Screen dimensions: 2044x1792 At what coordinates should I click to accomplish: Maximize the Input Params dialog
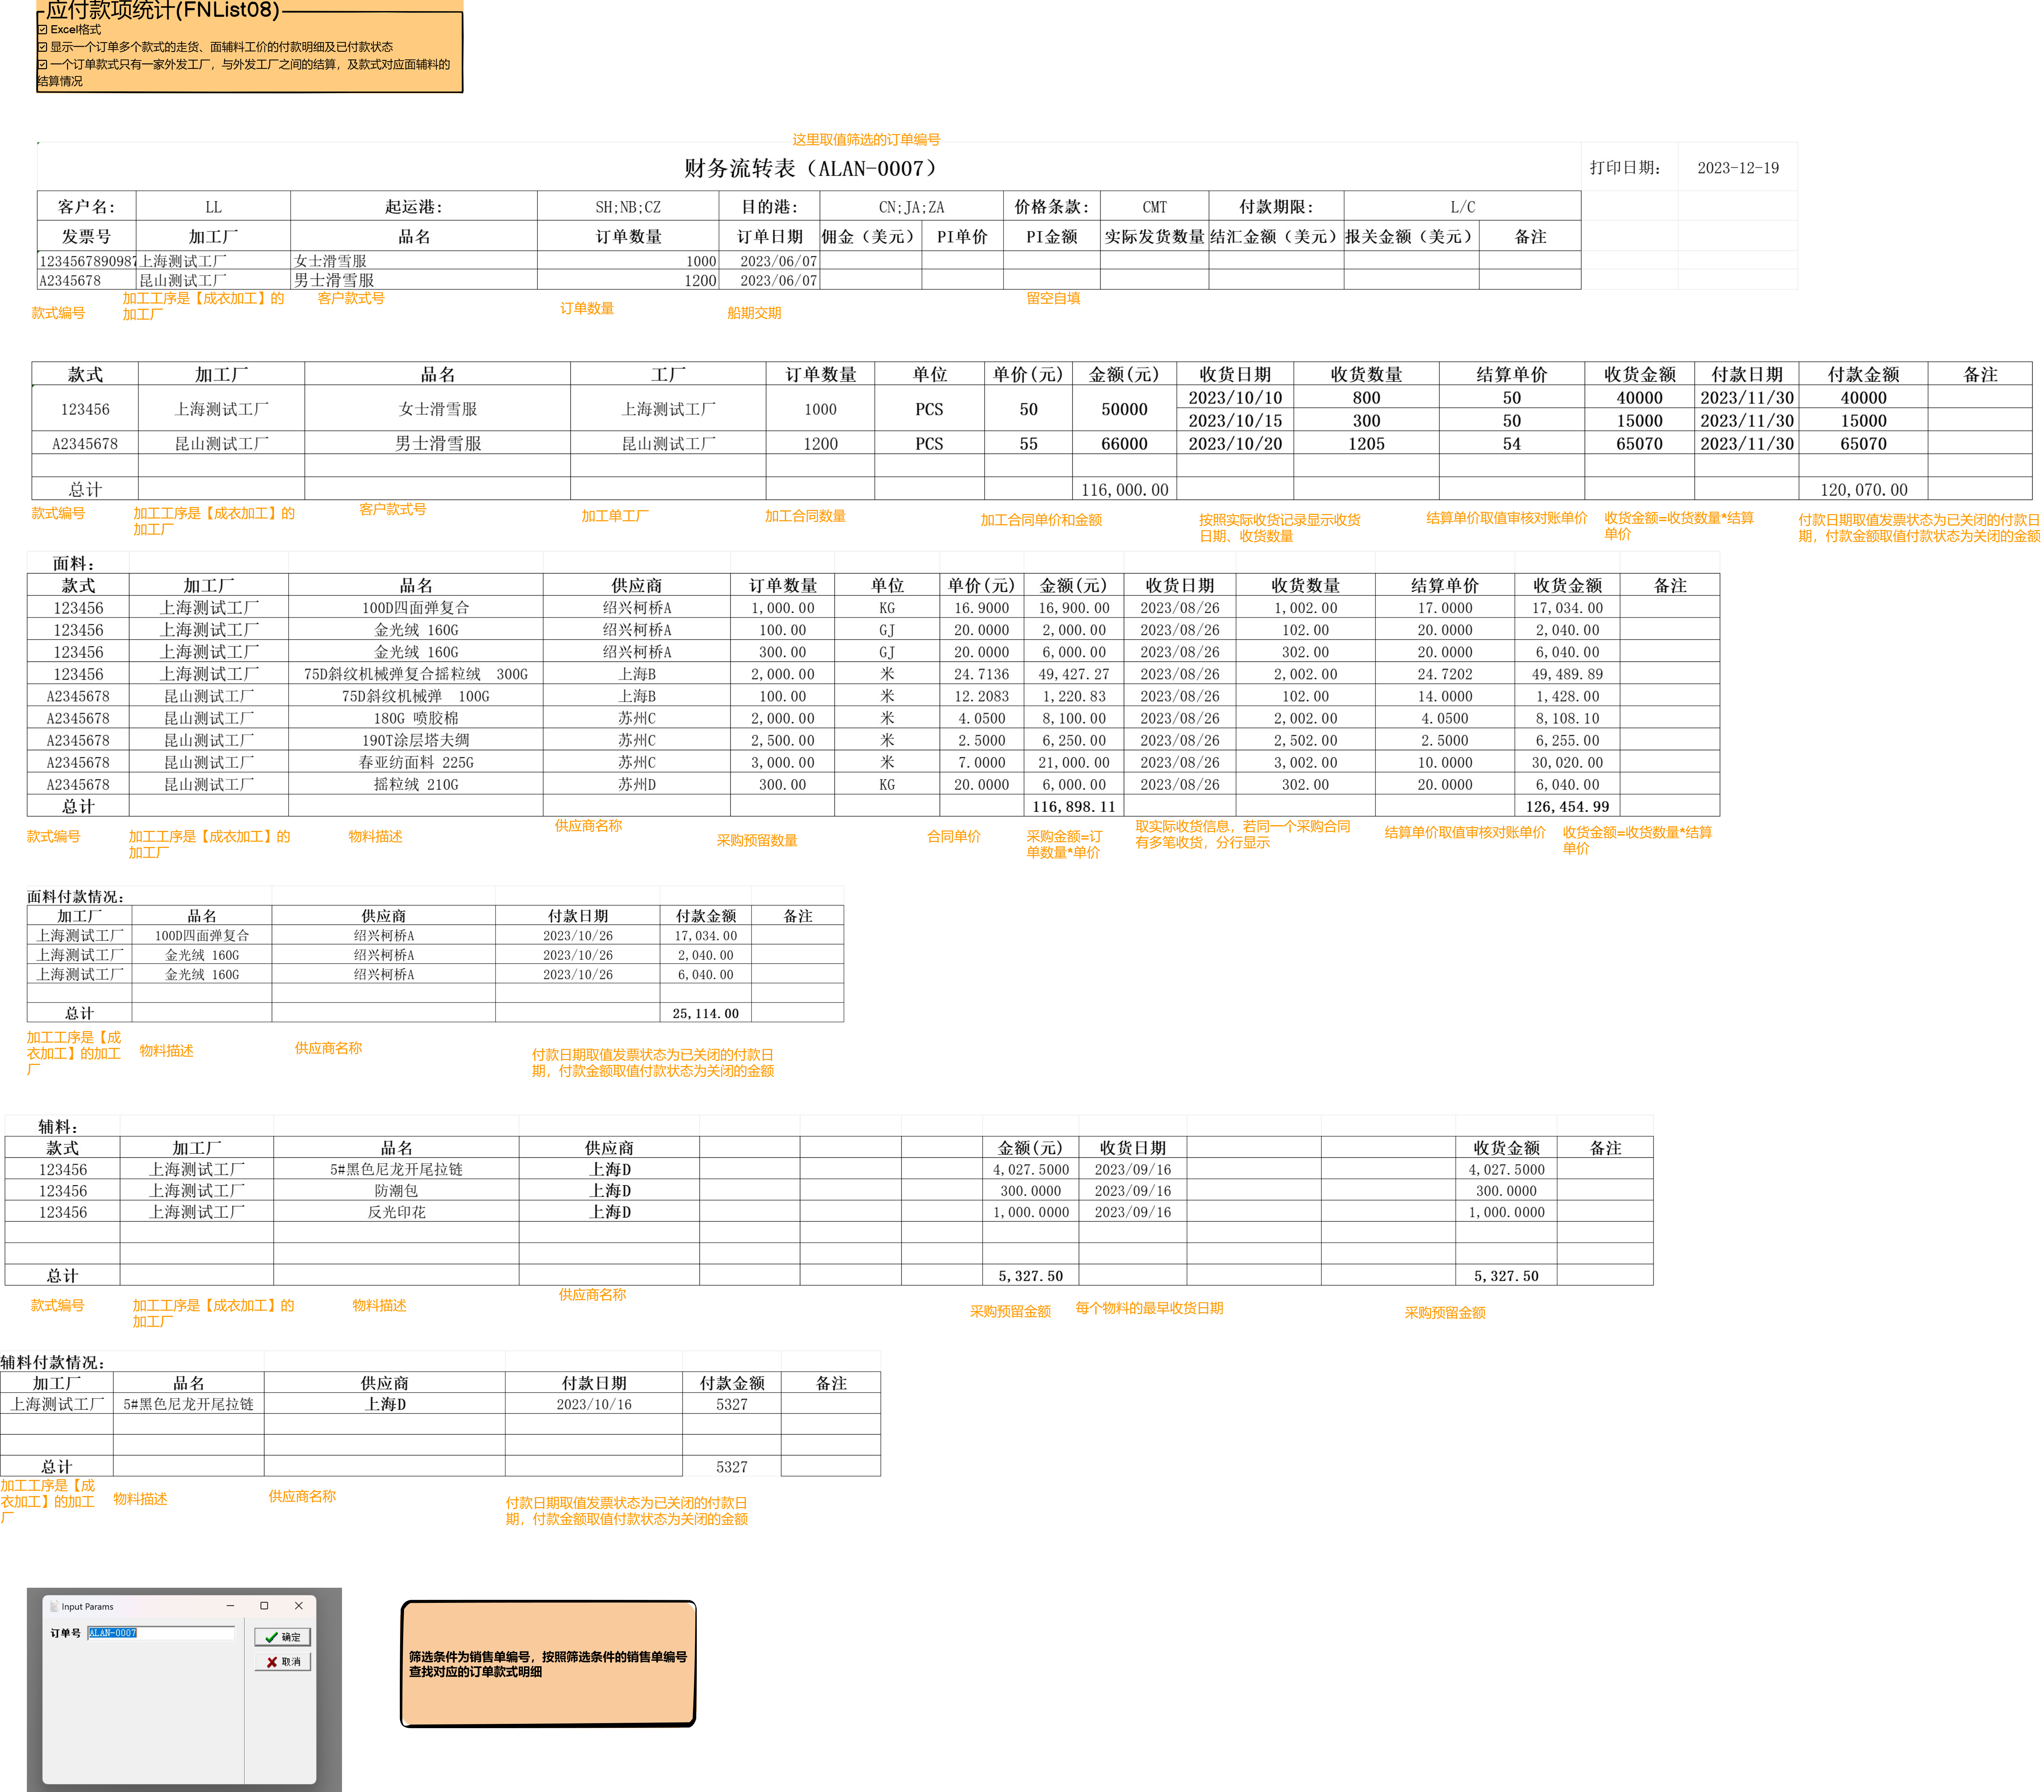pos(264,1606)
